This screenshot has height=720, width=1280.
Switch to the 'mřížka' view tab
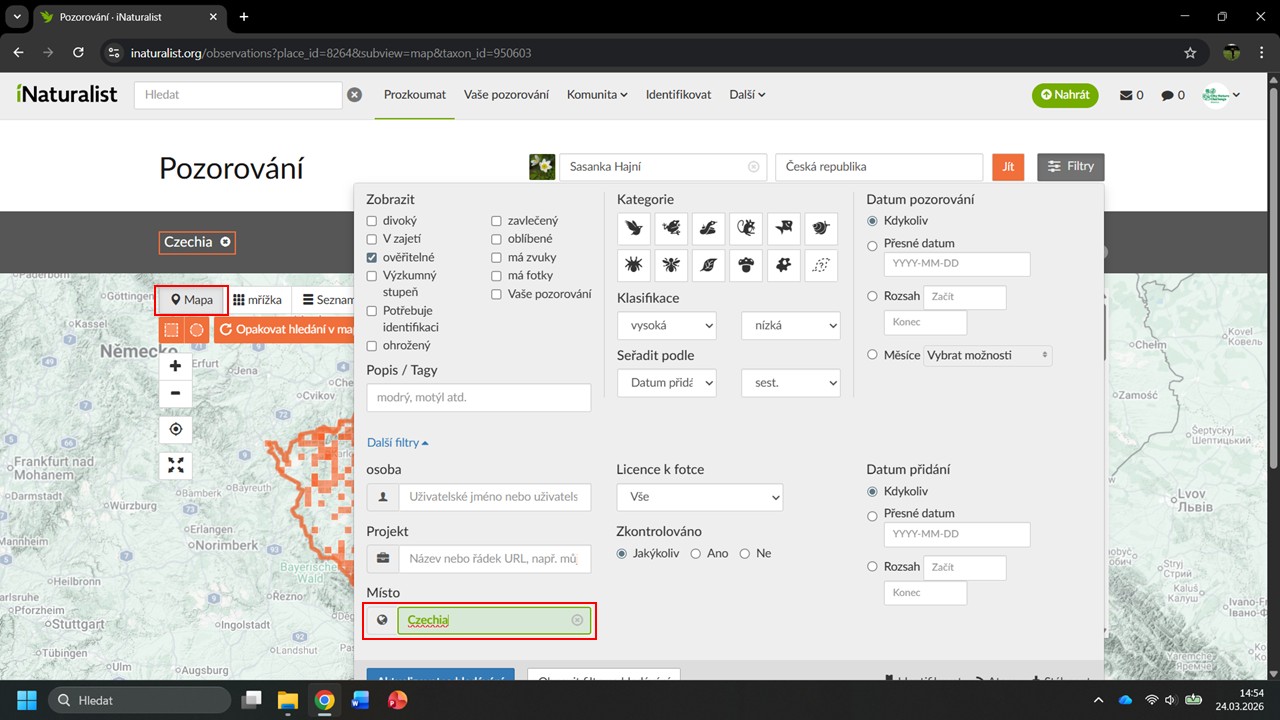coord(257,300)
